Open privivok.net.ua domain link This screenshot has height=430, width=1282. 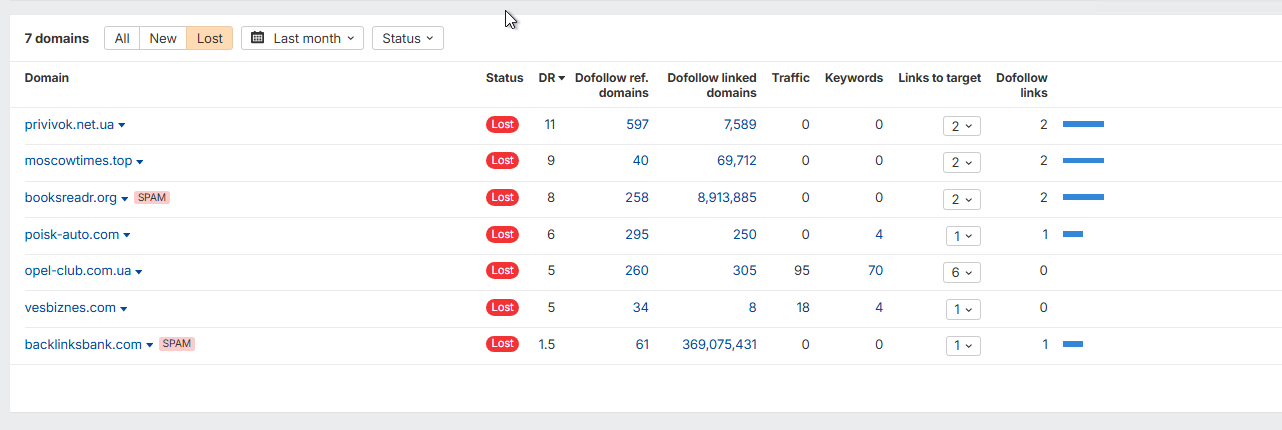(x=69, y=125)
